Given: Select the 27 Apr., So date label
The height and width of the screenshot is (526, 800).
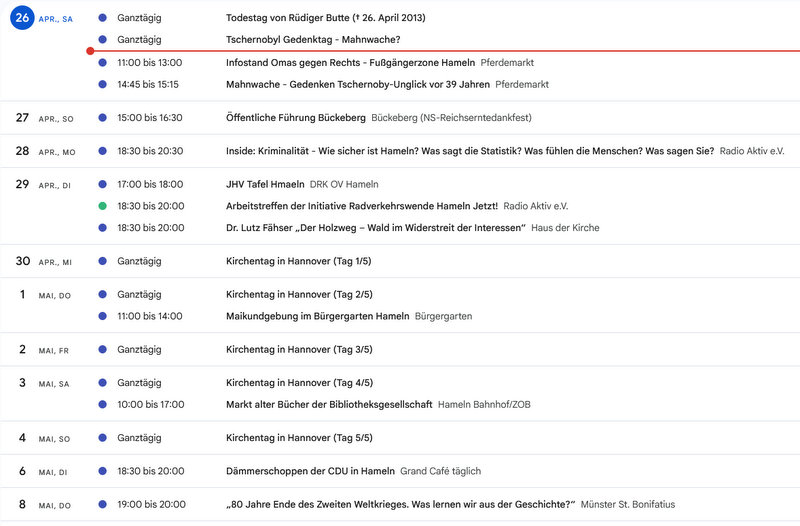Looking at the screenshot, I should [x=44, y=118].
